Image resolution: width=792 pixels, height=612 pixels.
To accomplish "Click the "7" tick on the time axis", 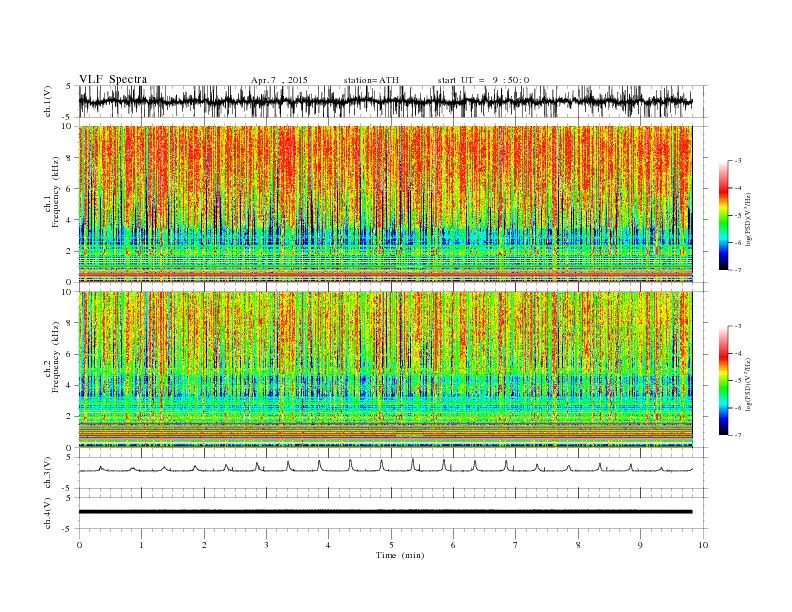I will click(x=515, y=545).
